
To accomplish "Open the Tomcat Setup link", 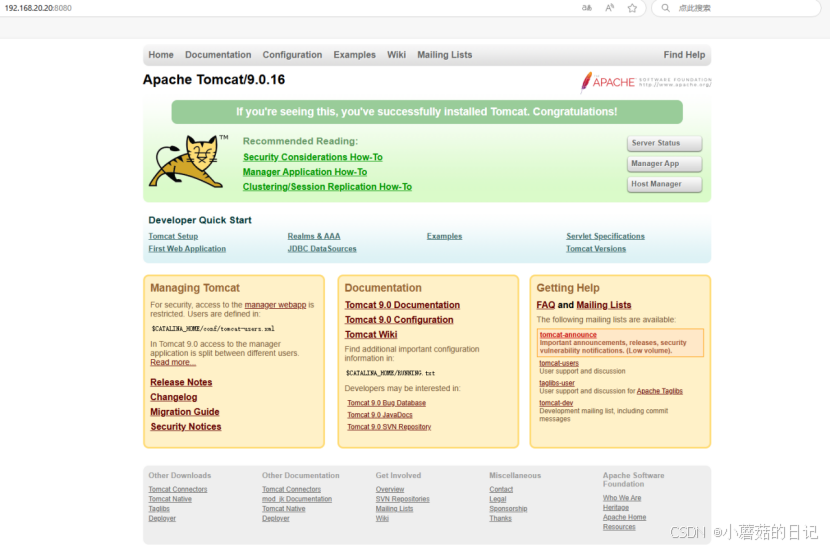I will [173, 236].
